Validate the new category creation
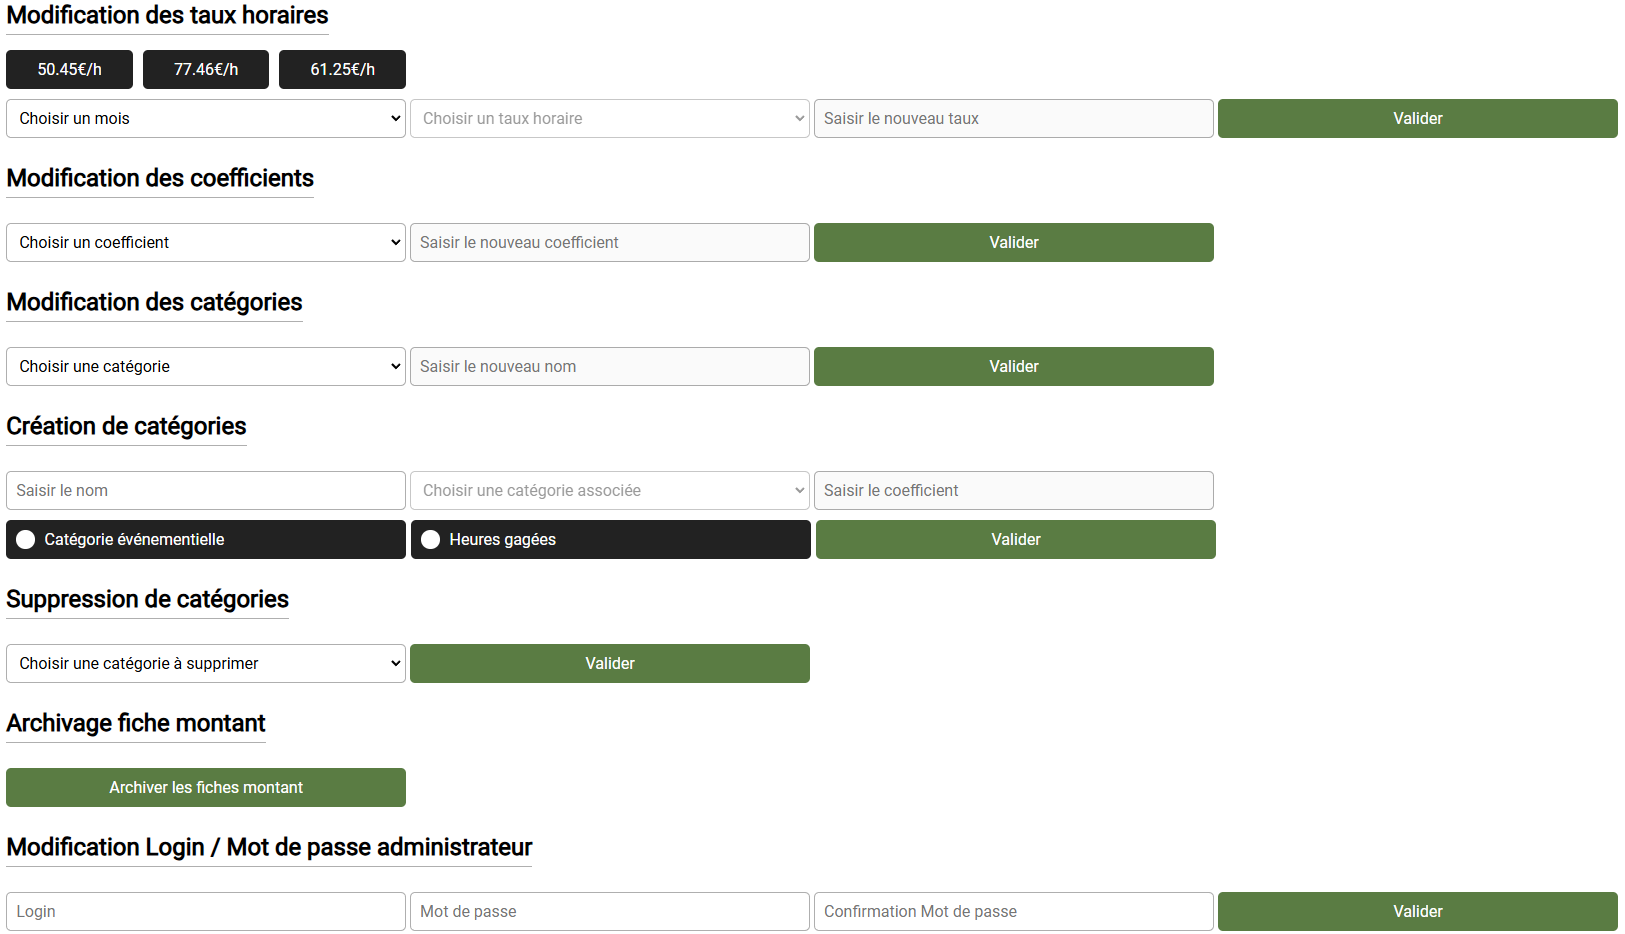 tap(1014, 539)
